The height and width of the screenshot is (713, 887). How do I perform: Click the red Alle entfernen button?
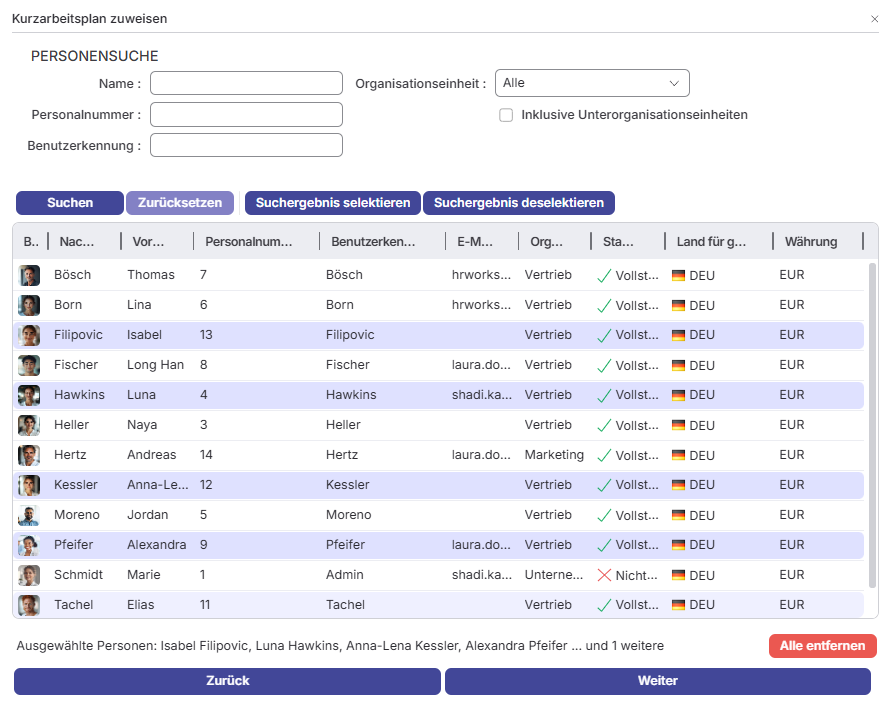[x=822, y=646]
